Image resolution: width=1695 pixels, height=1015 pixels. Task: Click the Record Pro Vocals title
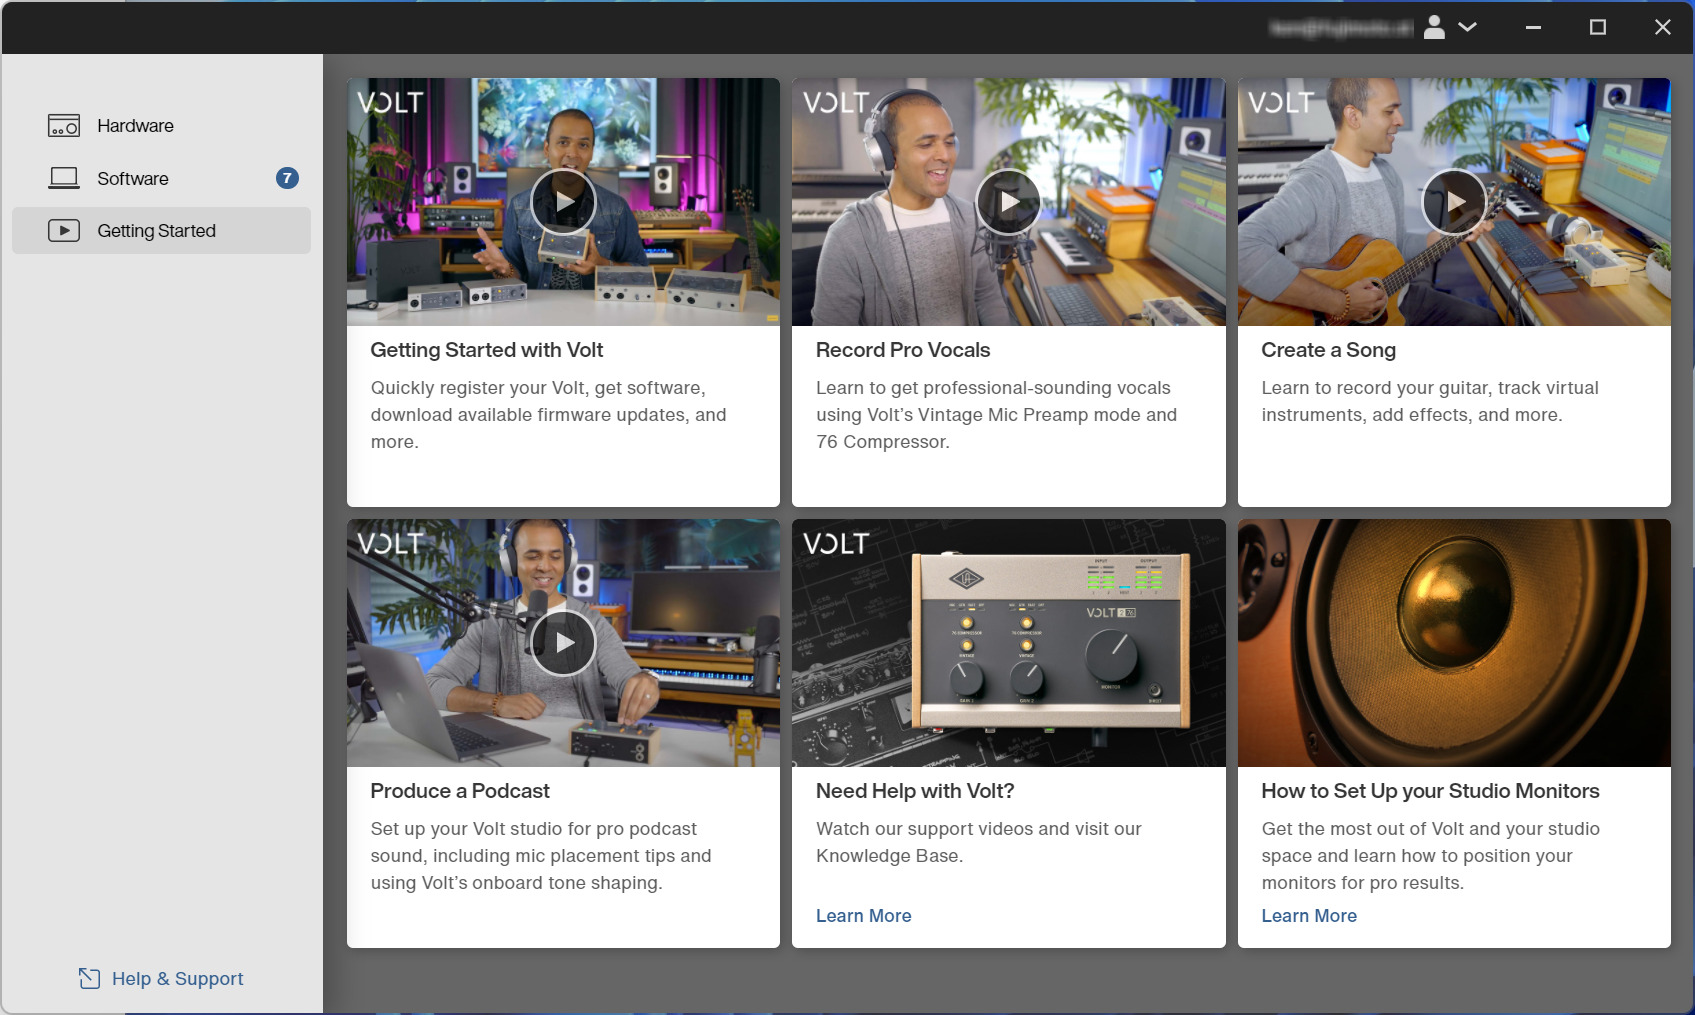(903, 350)
